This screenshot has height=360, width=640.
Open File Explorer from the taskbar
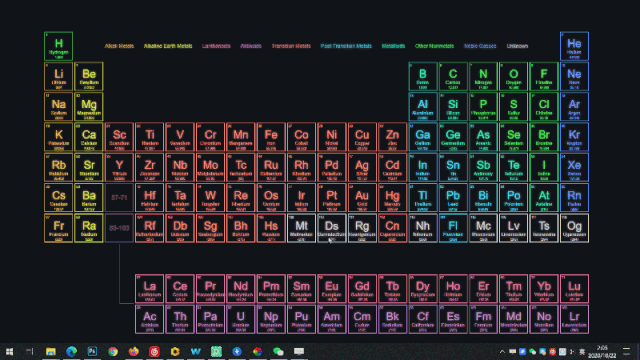[51, 351]
